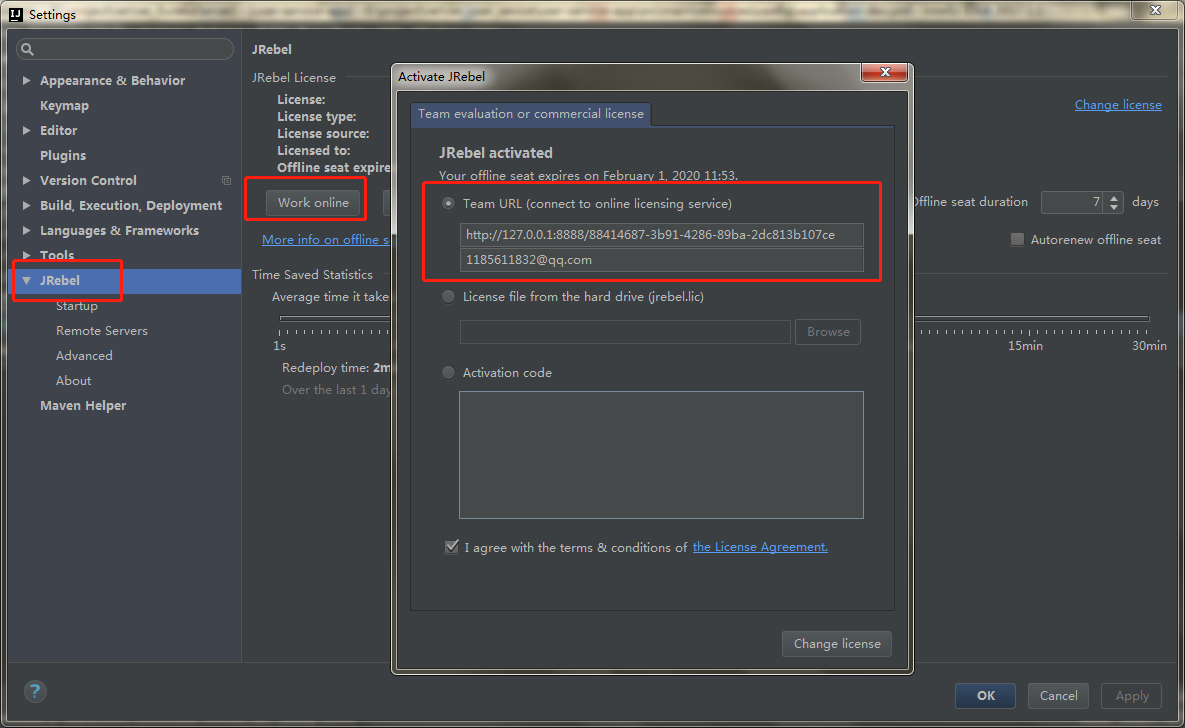Click Change license link in the Settings window
Viewport: 1185px width, 728px height.
point(1118,104)
